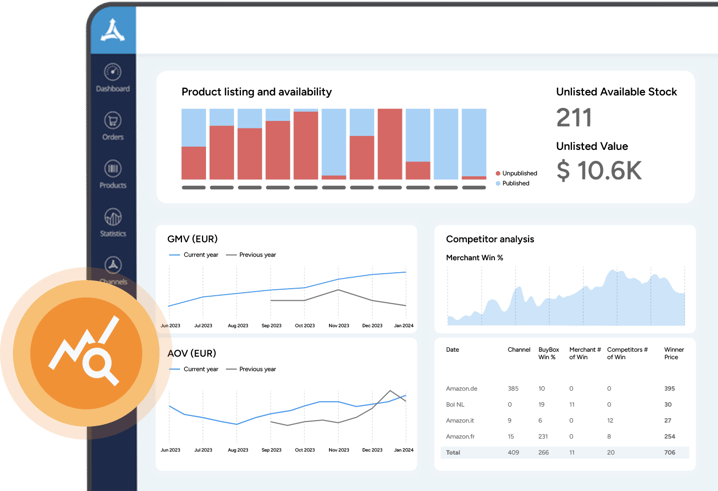Click the red Unpublished legend dot
This screenshot has height=491, width=718.
[x=498, y=173]
